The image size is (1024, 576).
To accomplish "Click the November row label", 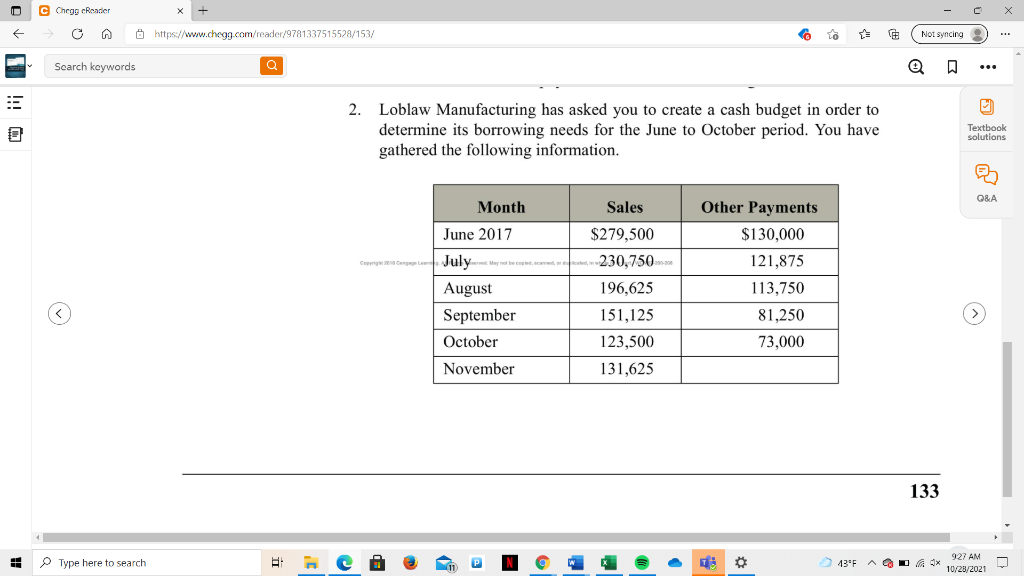I will pyautogui.click(x=479, y=369).
